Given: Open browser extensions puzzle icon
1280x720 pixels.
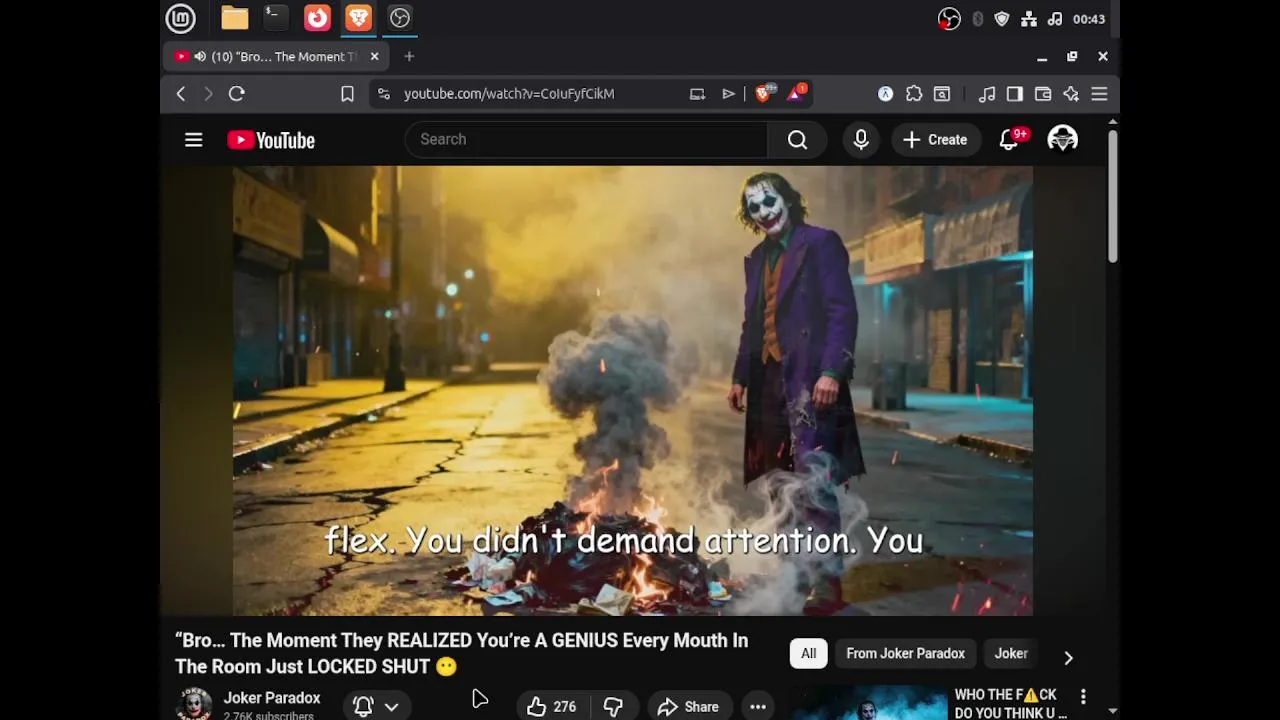Looking at the screenshot, I should (x=914, y=93).
